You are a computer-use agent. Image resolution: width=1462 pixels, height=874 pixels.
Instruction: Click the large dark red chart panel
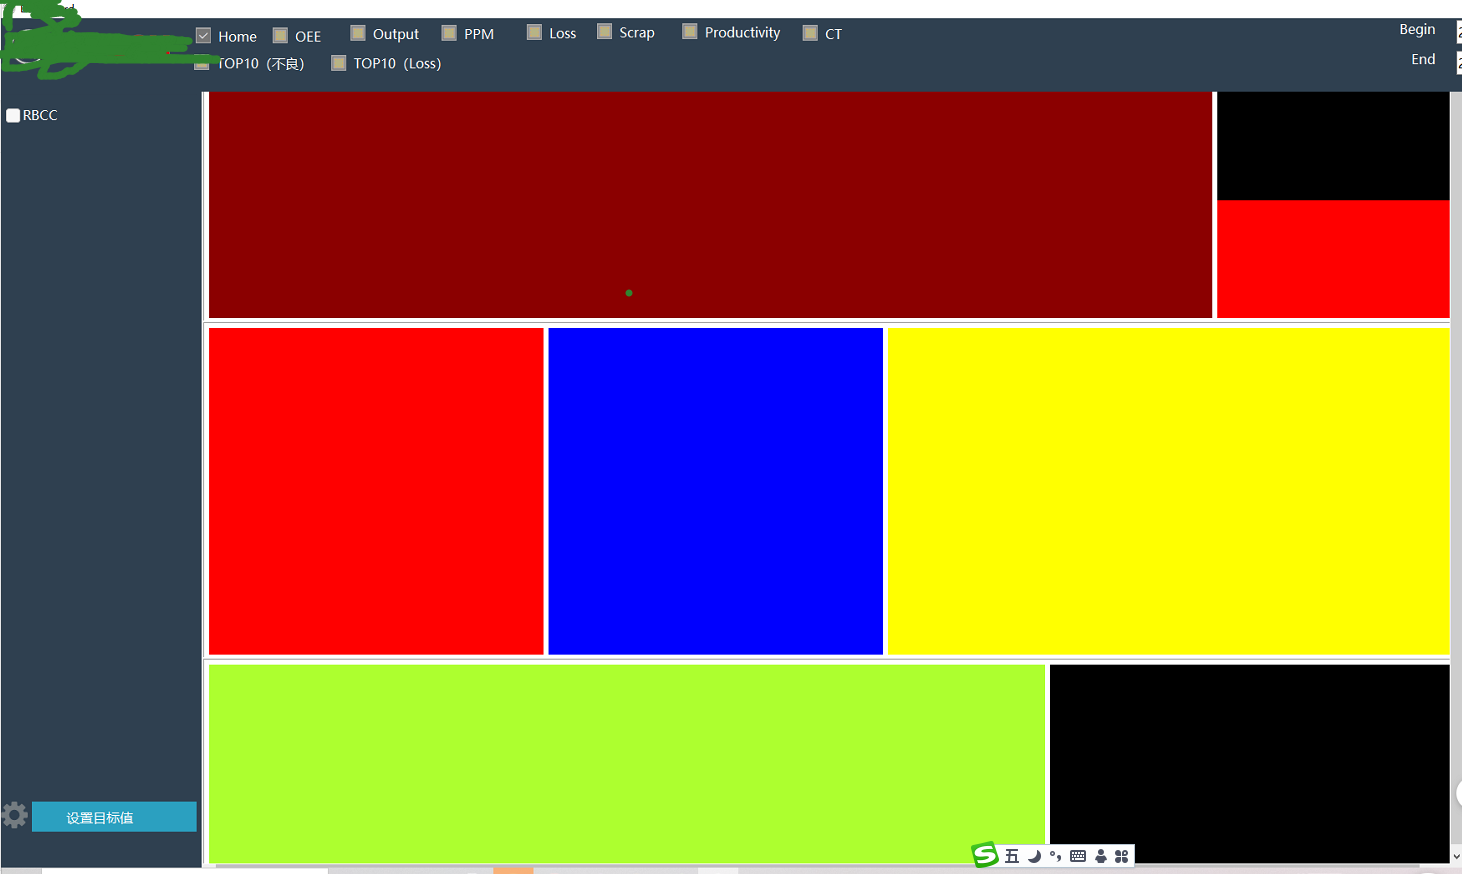tap(708, 203)
